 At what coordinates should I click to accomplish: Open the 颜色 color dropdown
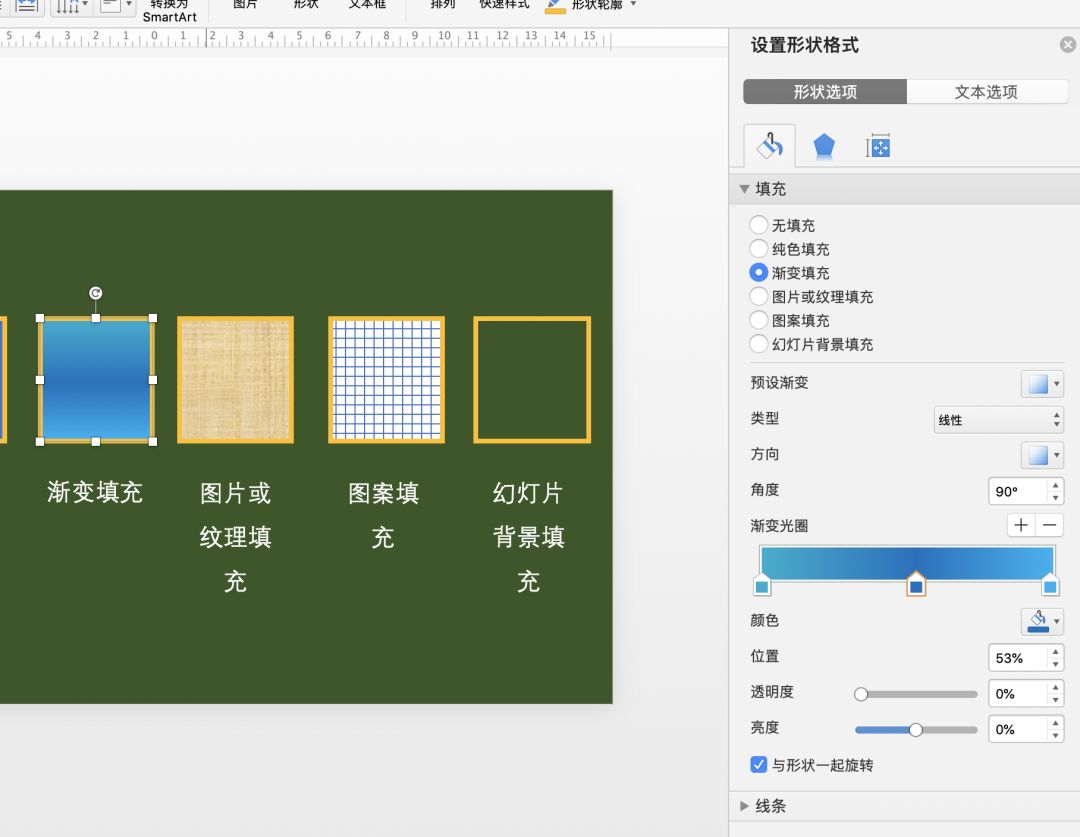pos(1042,621)
